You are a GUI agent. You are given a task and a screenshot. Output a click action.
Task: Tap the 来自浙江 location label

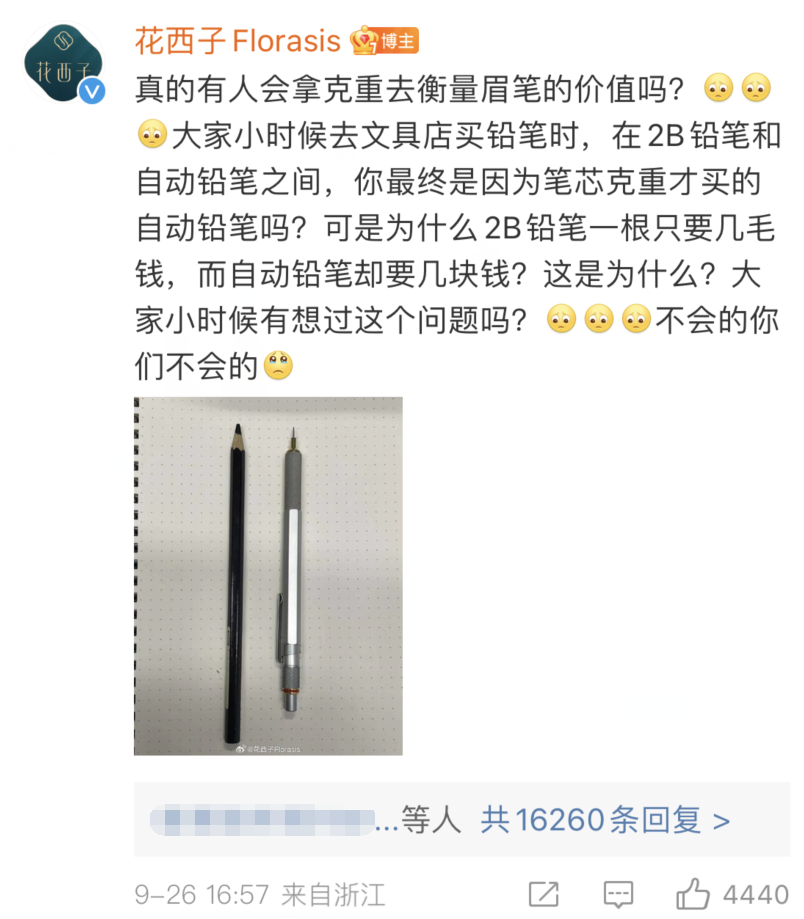tap(333, 894)
